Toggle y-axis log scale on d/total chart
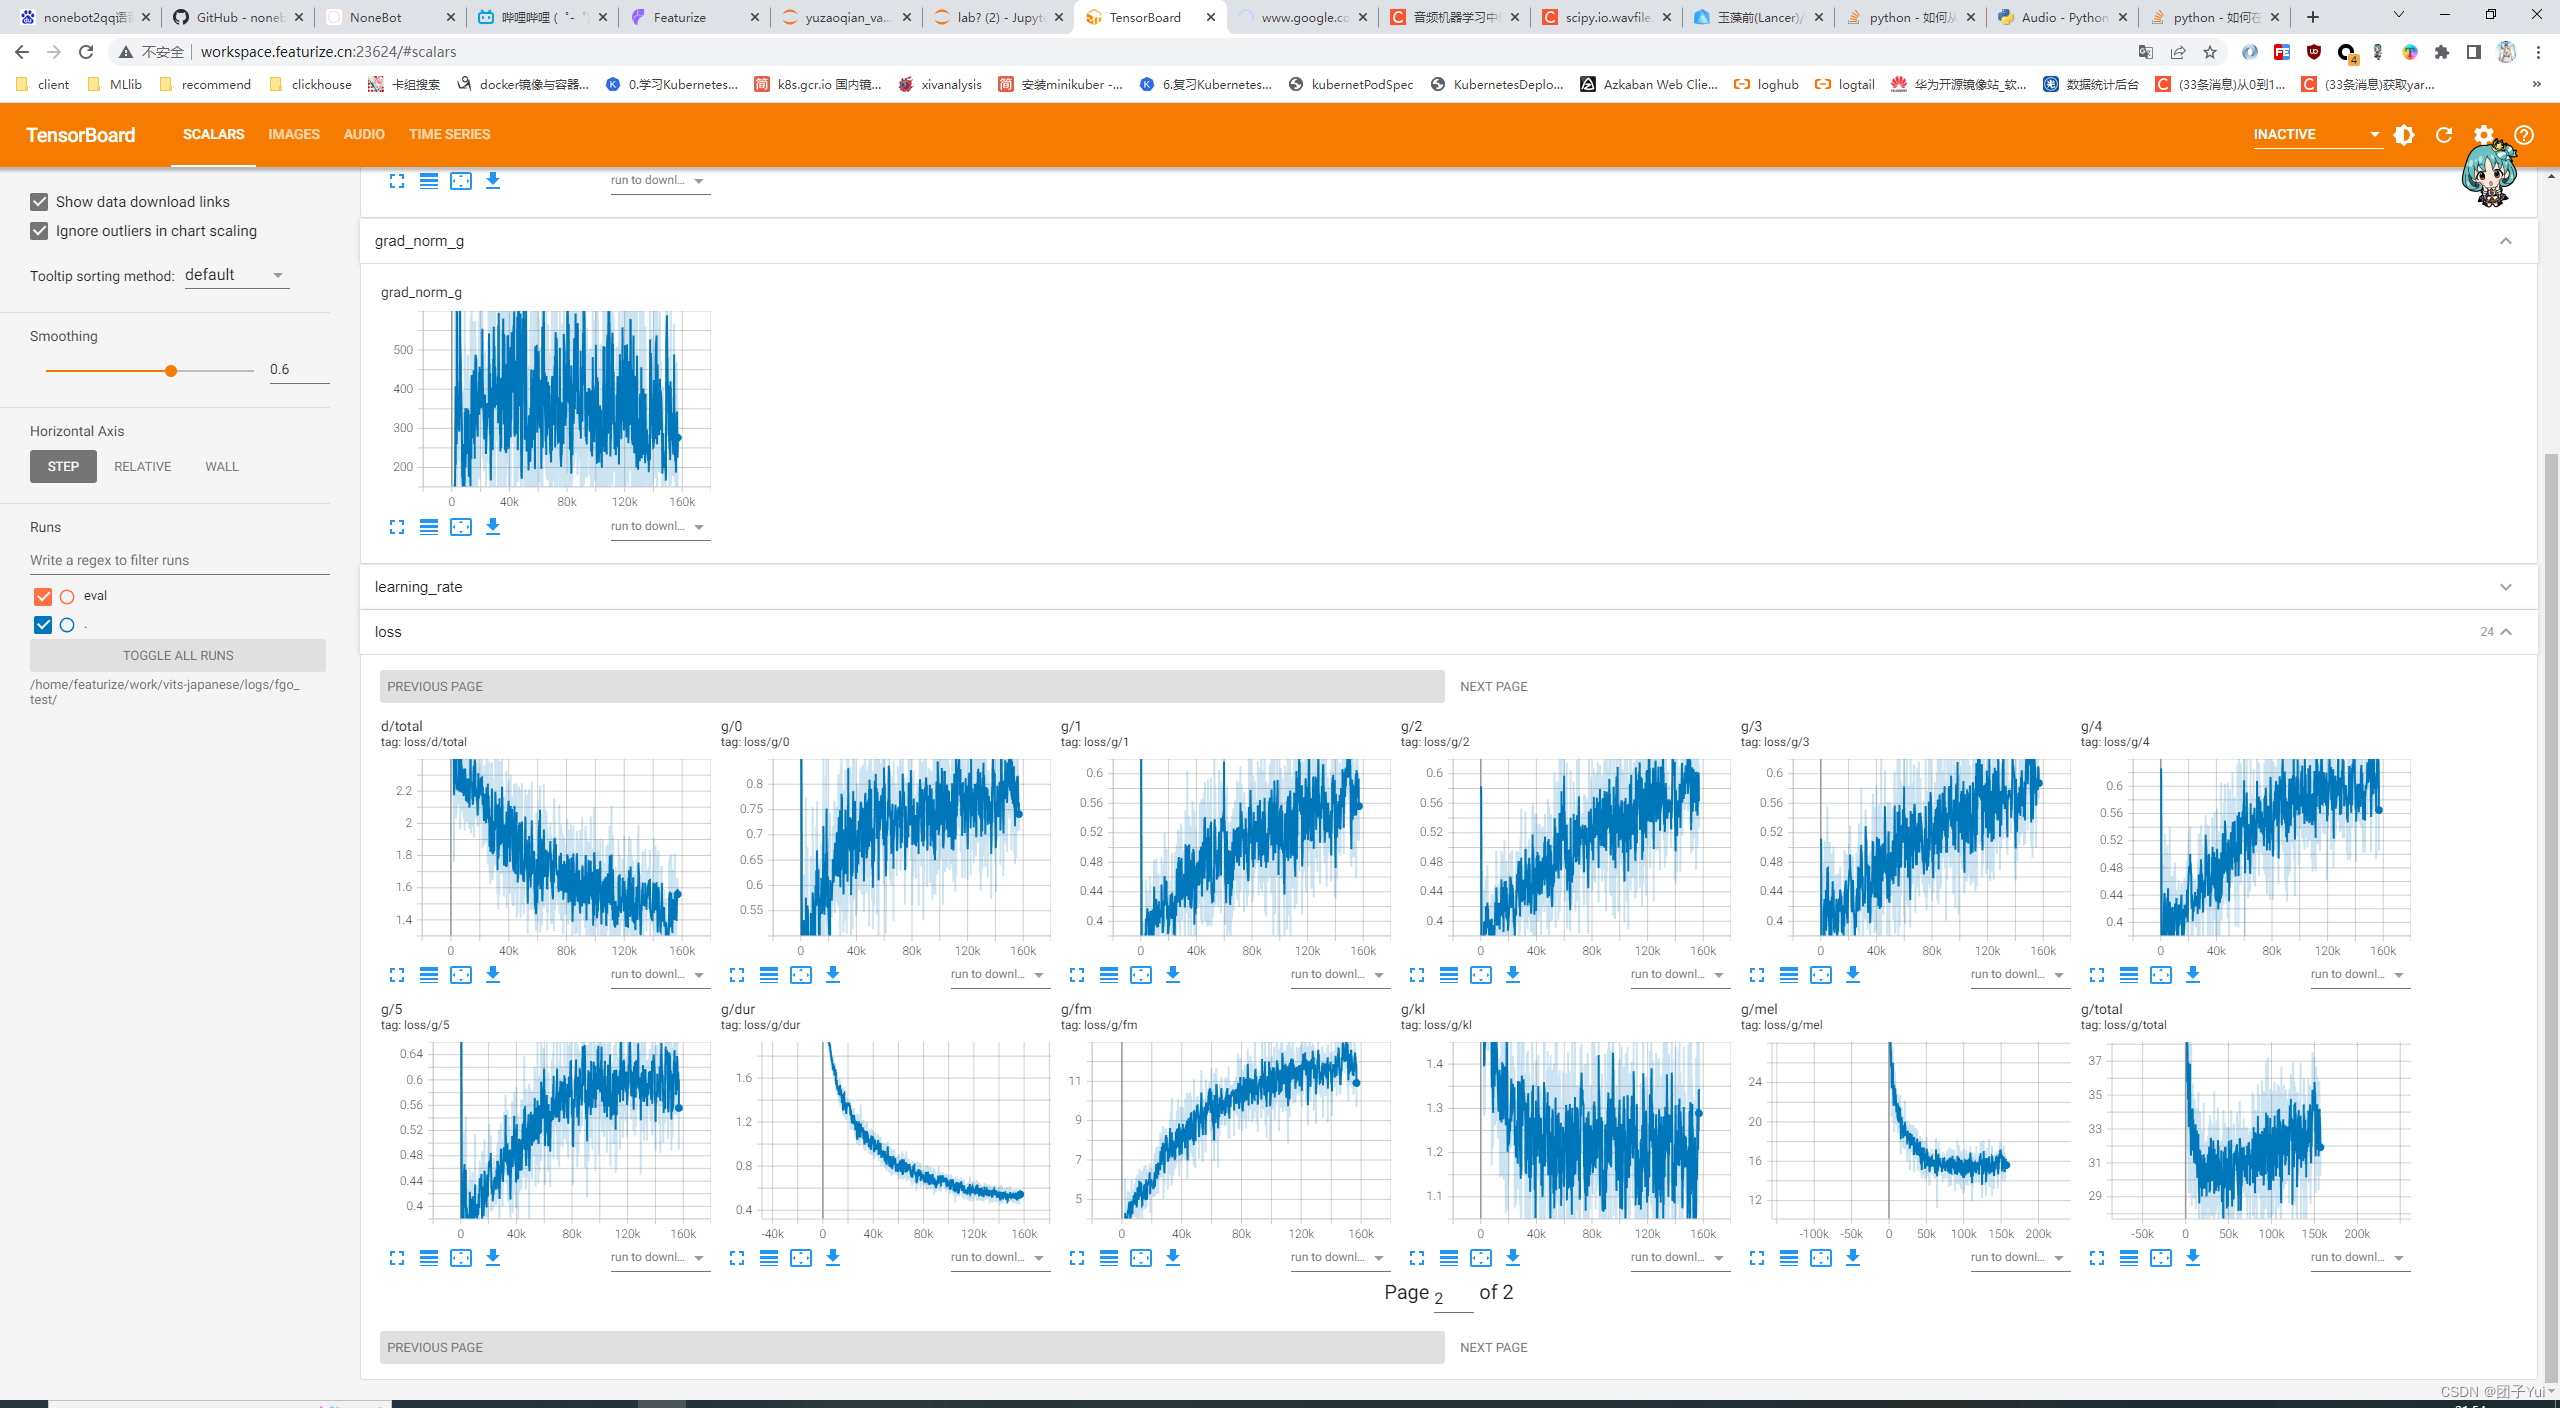Screen dimensions: 2560x1408 429,975
